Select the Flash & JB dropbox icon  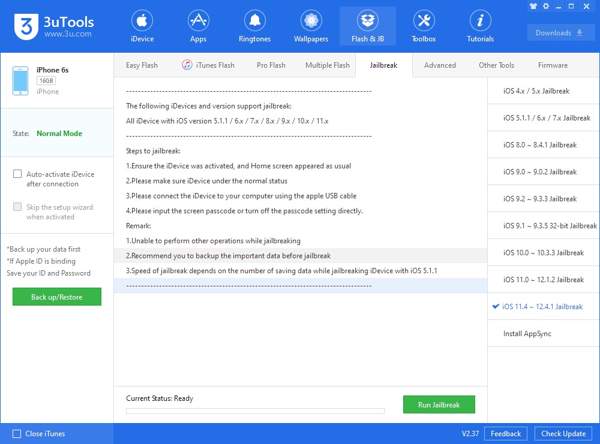367,21
